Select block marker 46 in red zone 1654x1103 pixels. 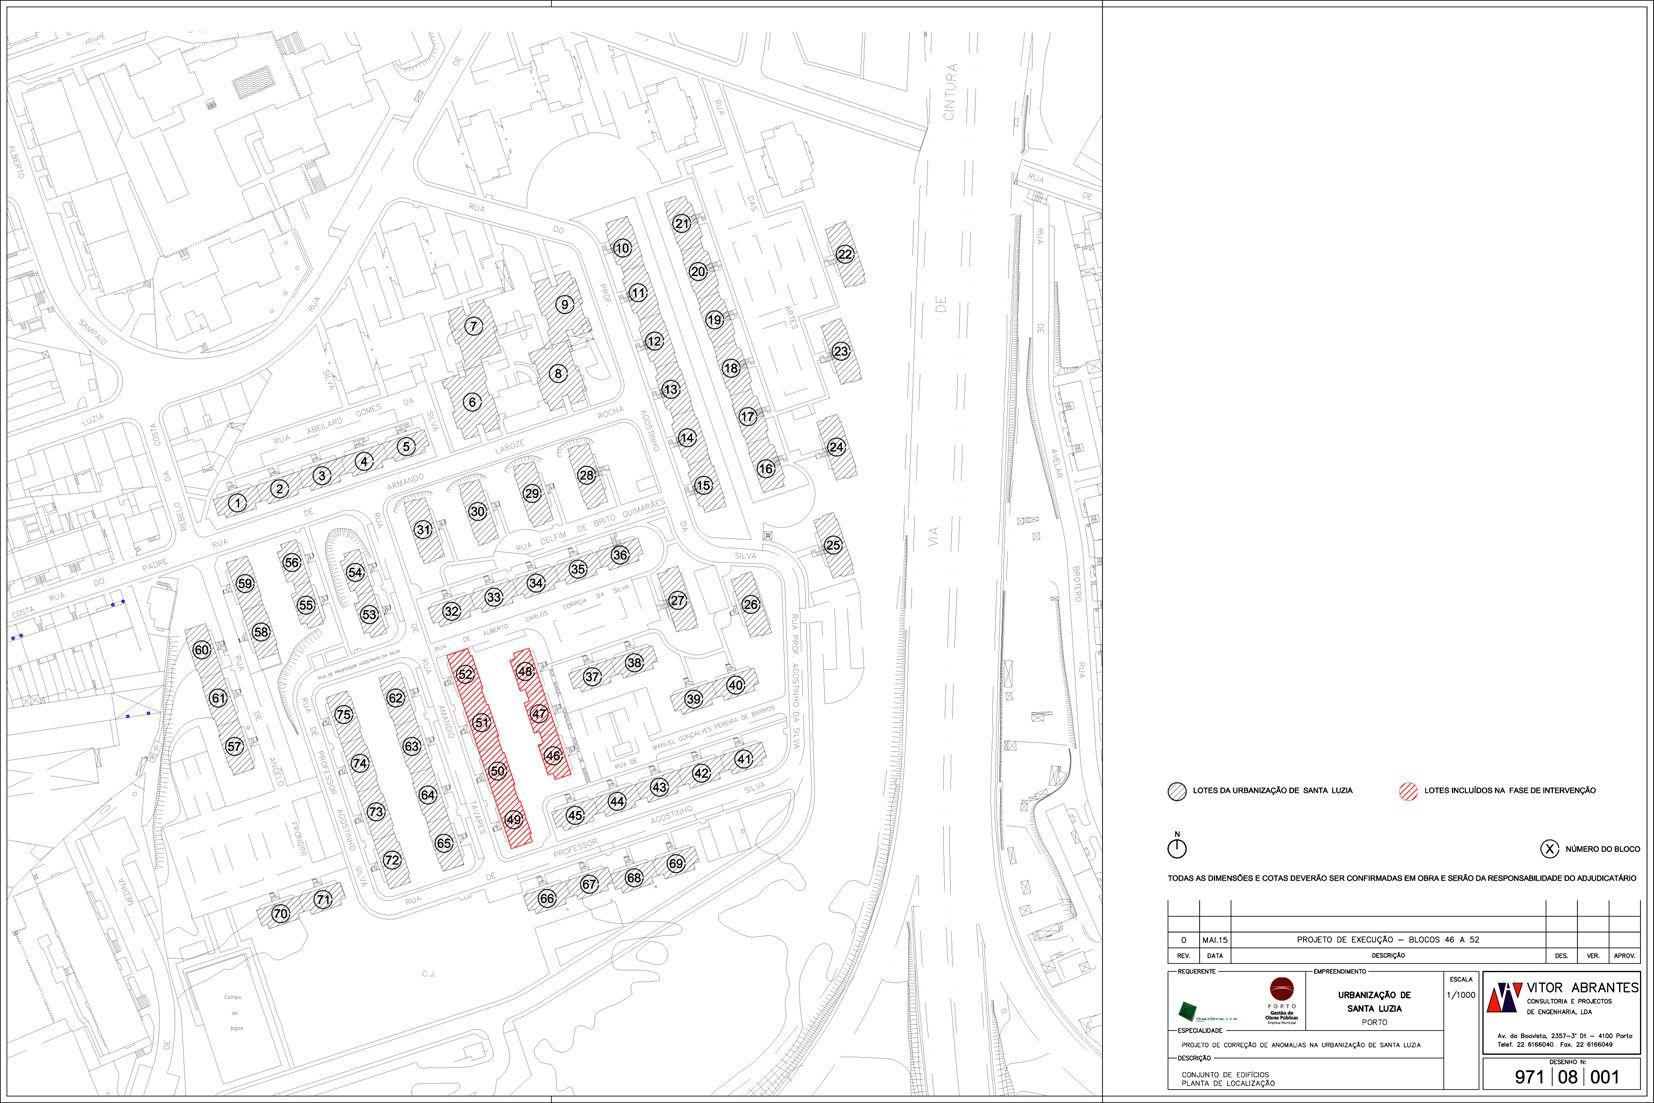(554, 756)
